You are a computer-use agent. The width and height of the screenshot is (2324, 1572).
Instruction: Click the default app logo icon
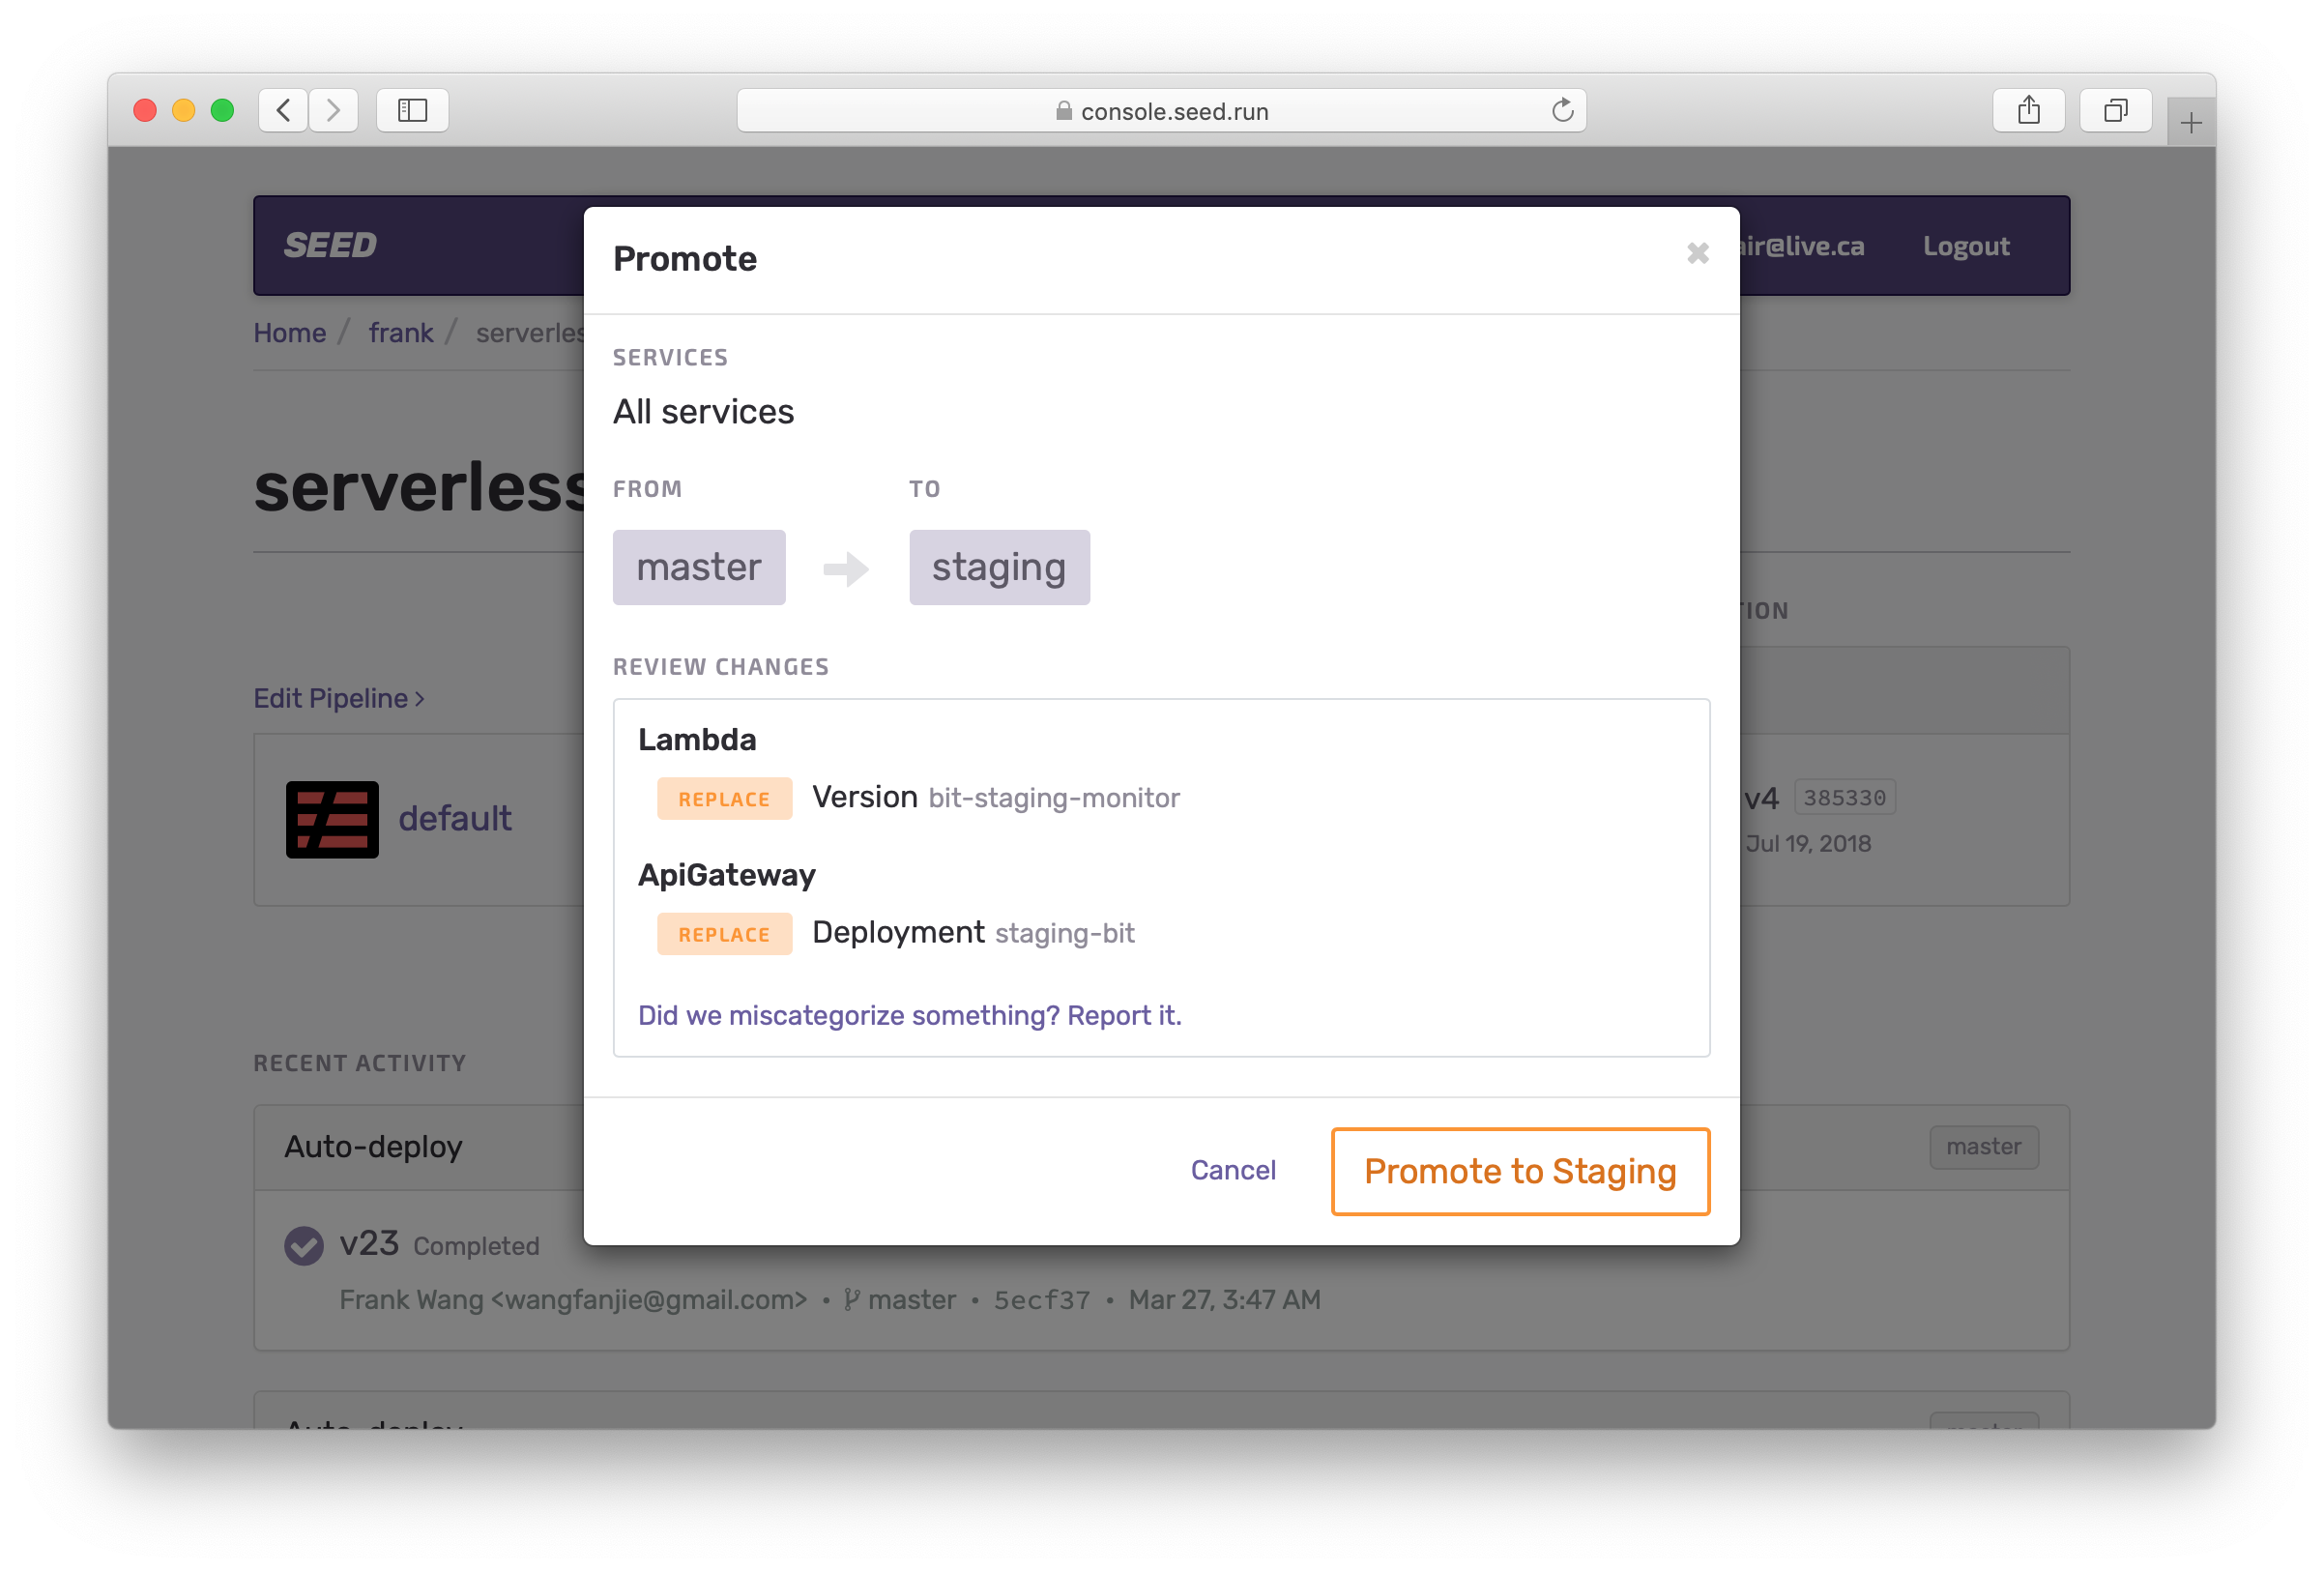(x=332, y=819)
